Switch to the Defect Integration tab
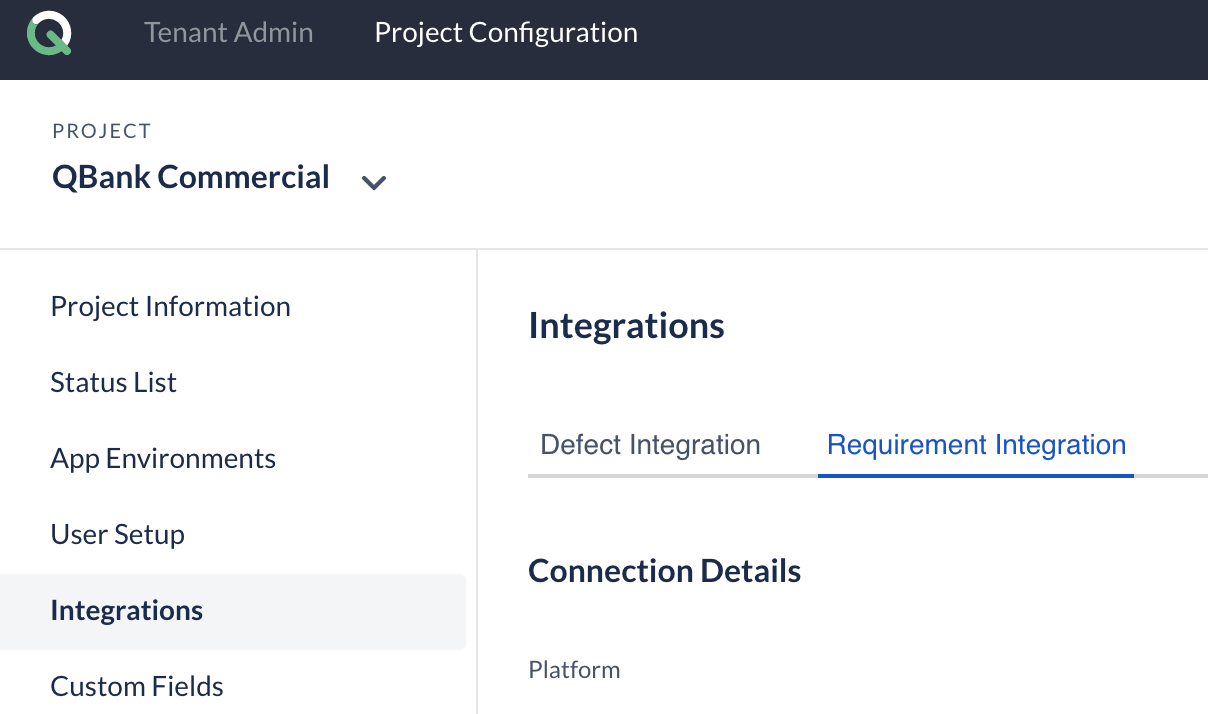1208x714 pixels. pyautogui.click(x=651, y=445)
